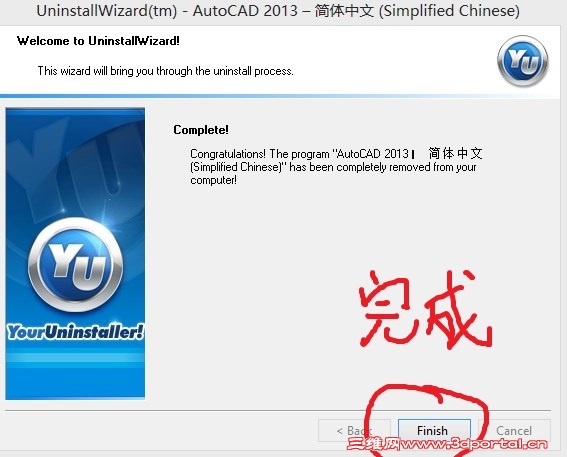
Task: Click the divider line above buttons
Action: click(278, 410)
